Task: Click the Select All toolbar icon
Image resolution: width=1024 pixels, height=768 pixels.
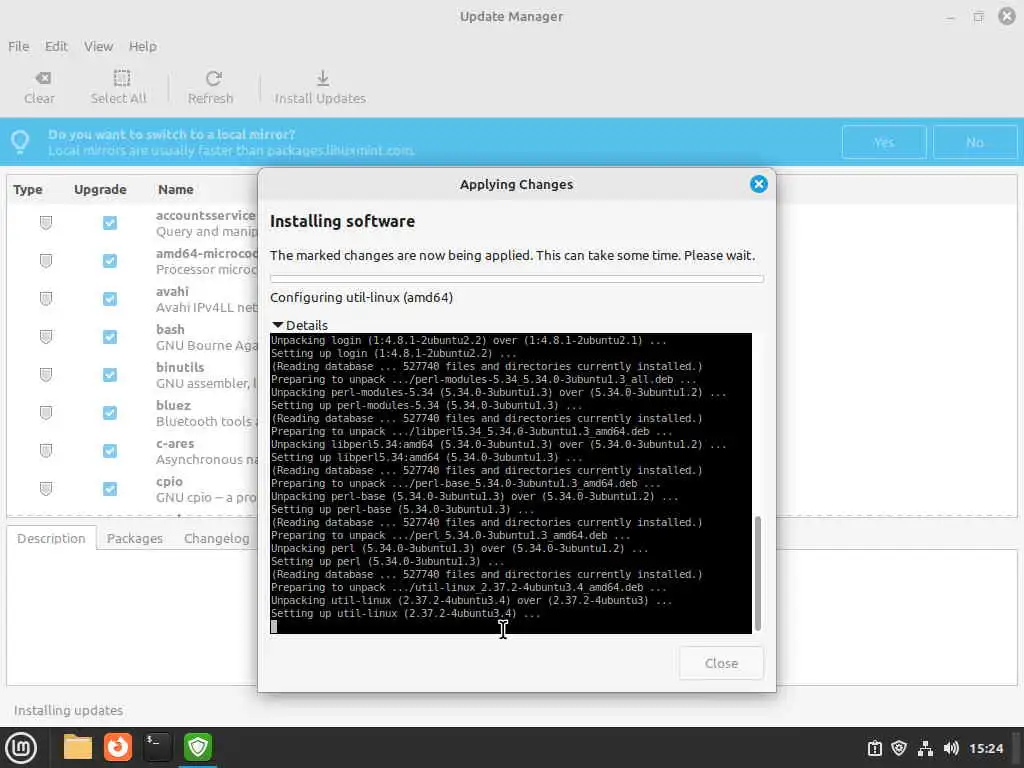Action: click(121, 78)
